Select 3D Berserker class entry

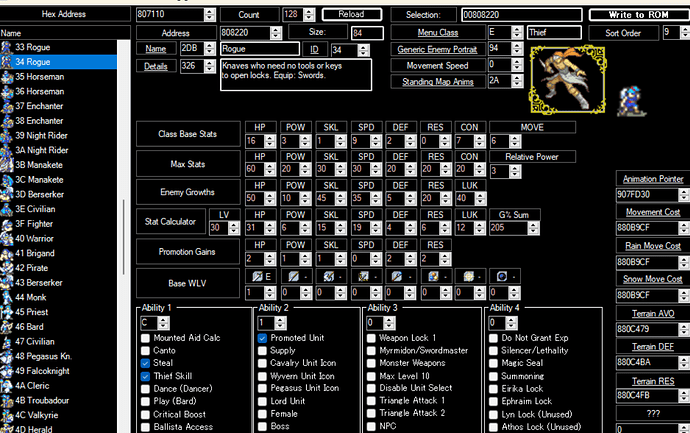pyautogui.click(x=59, y=194)
